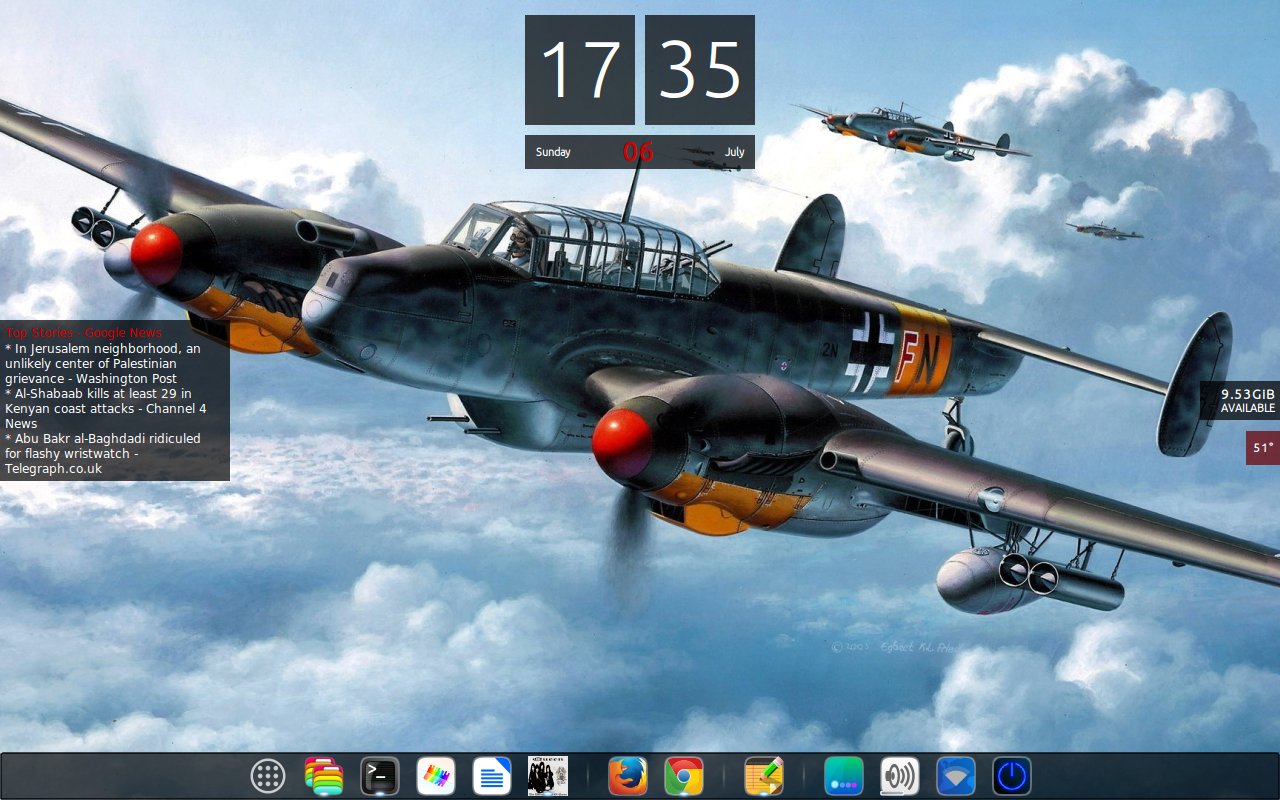The height and width of the screenshot is (800, 1280).
Task: Open the Abu Bakr al-Baghdadi wristwatch story
Action: tap(103, 454)
